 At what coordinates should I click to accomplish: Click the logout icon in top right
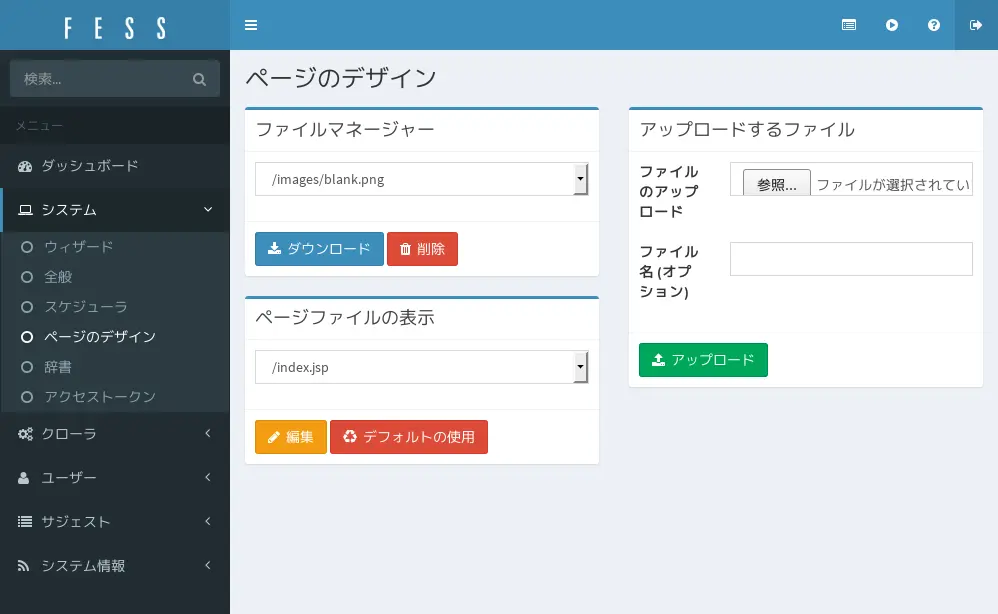[976, 25]
